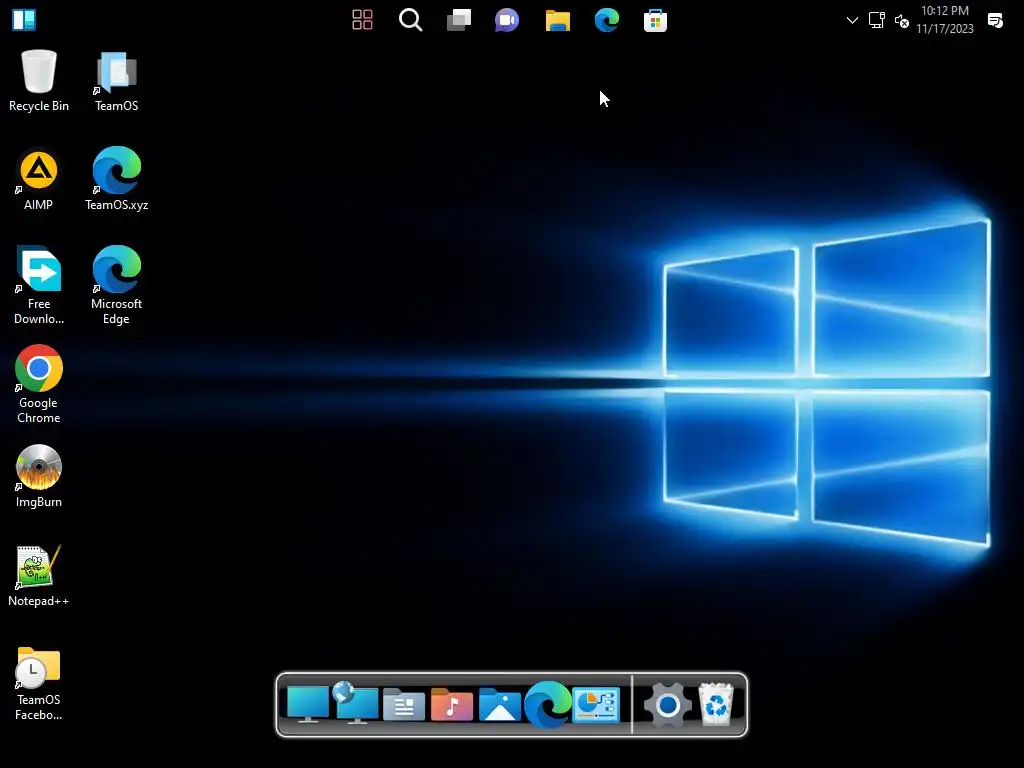1024x768 pixels.
Task: Open Task View in the taskbar
Action: click(x=459, y=20)
